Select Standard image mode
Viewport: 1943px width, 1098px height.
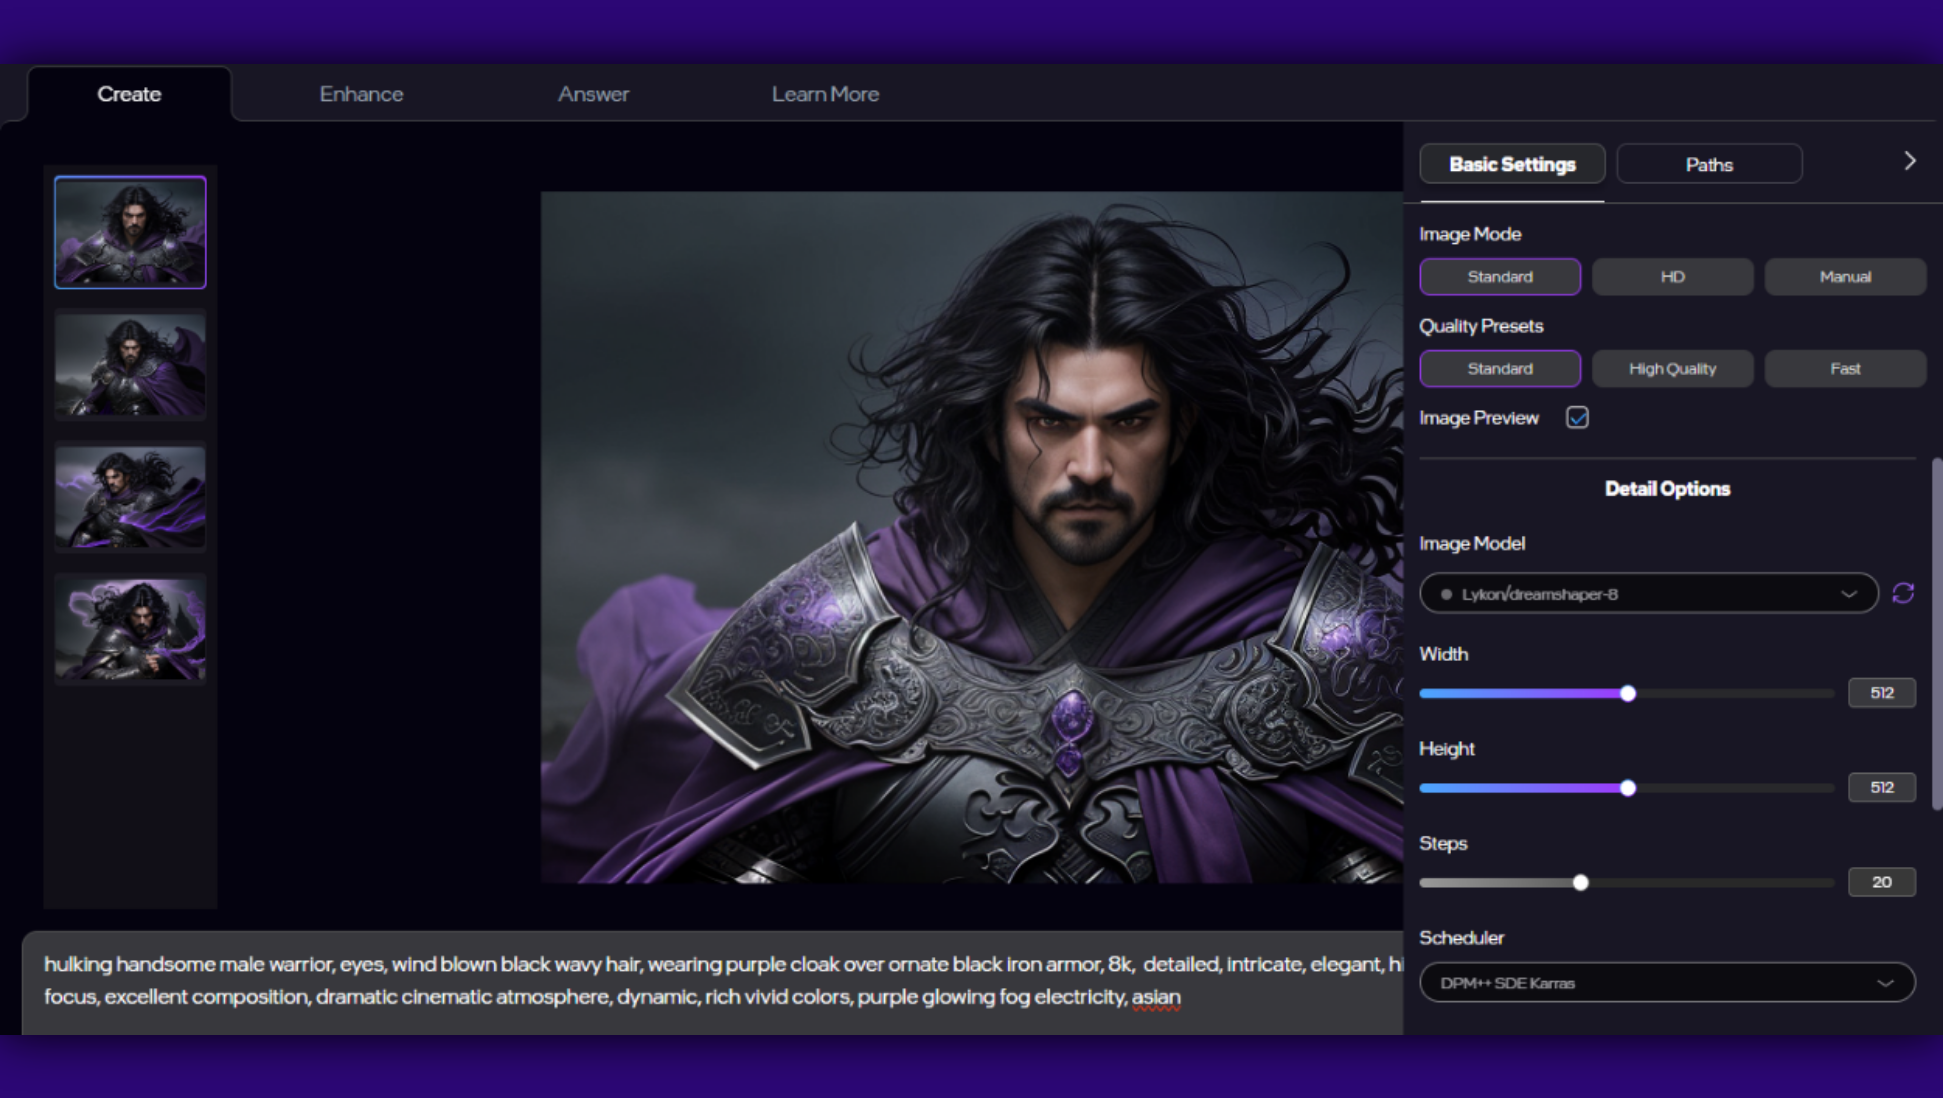click(x=1500, y=277)
